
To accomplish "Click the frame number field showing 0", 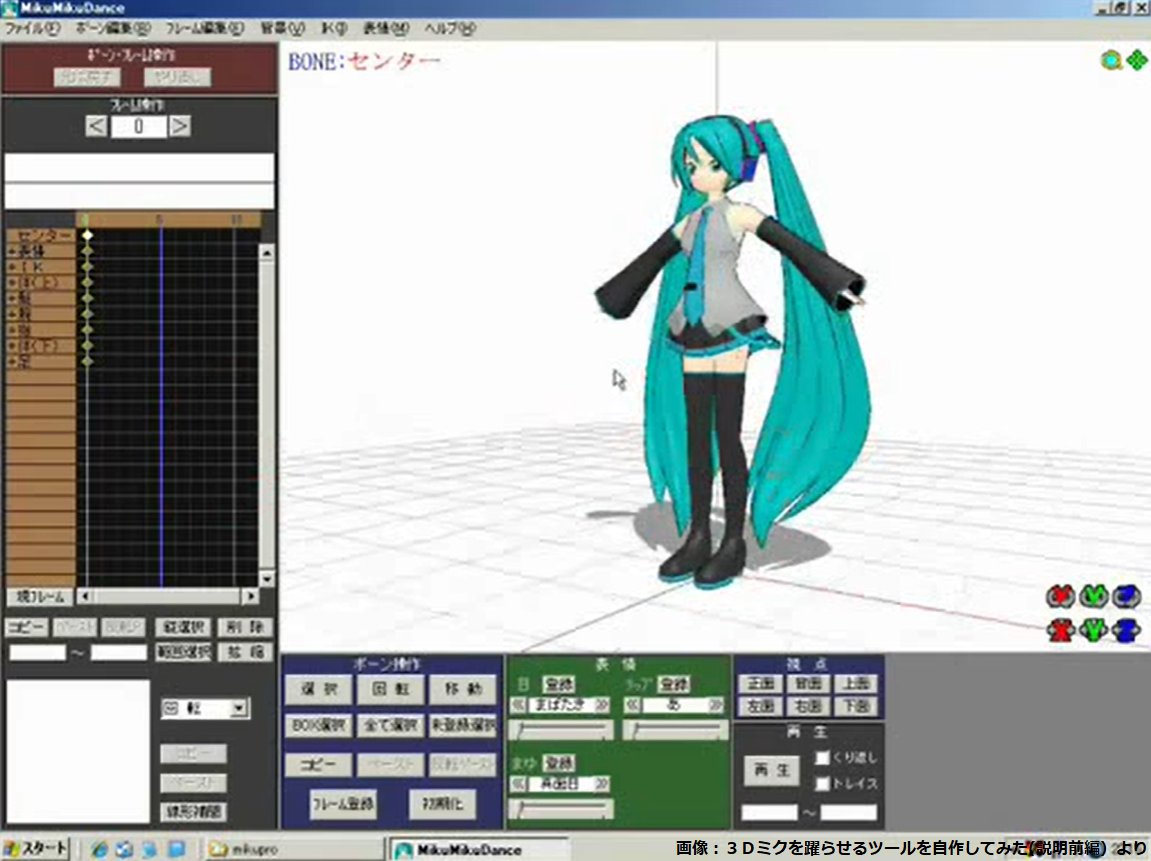I will coord(141,126).
